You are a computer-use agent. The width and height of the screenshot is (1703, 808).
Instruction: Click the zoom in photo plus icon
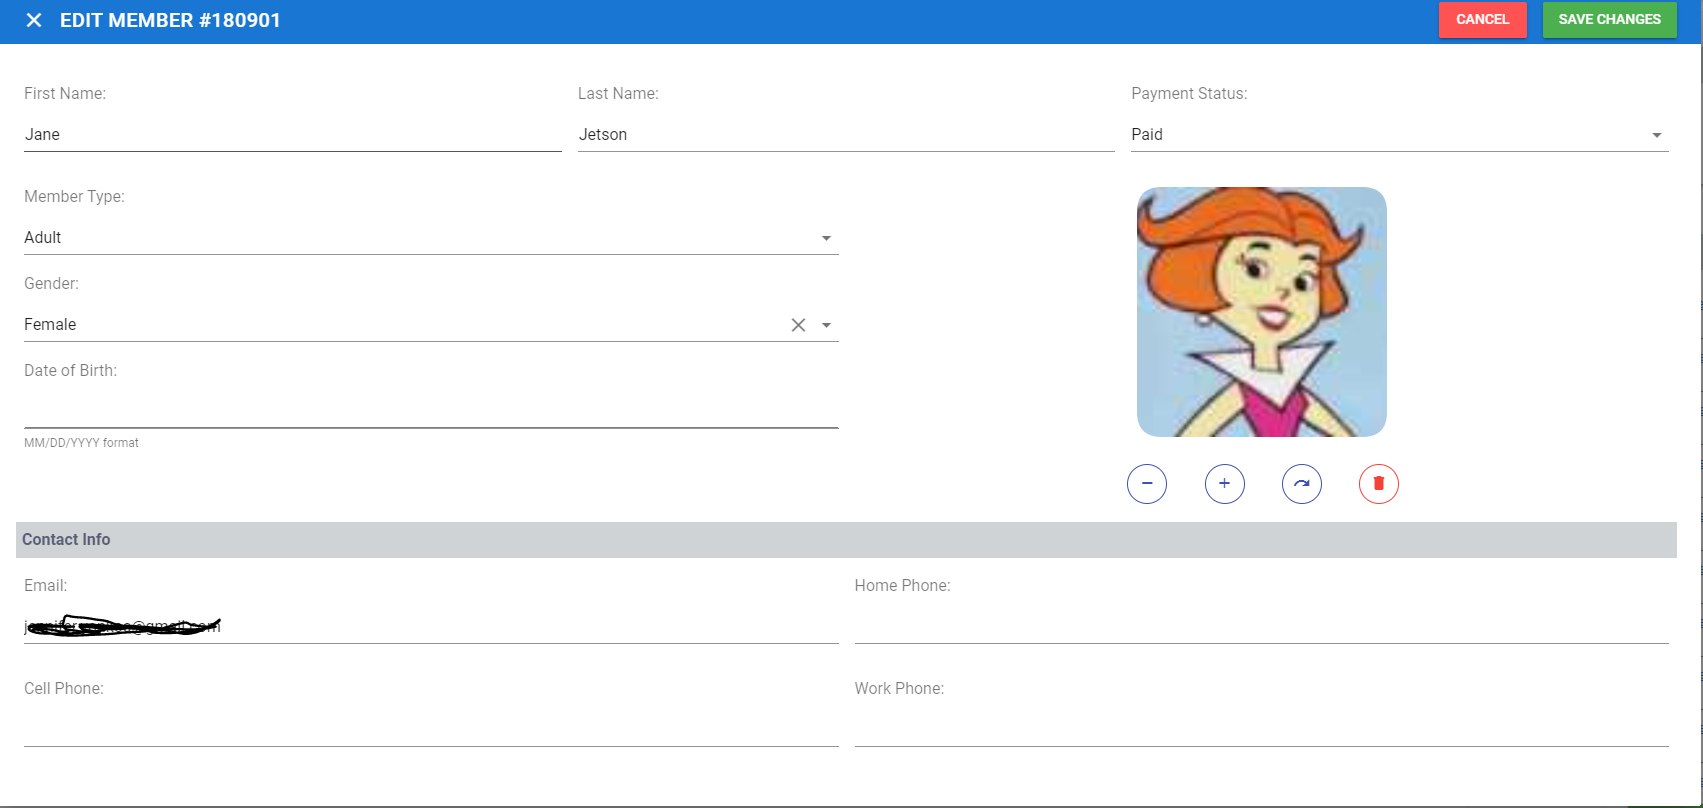pyautogui.click(x=1225, y=484)
